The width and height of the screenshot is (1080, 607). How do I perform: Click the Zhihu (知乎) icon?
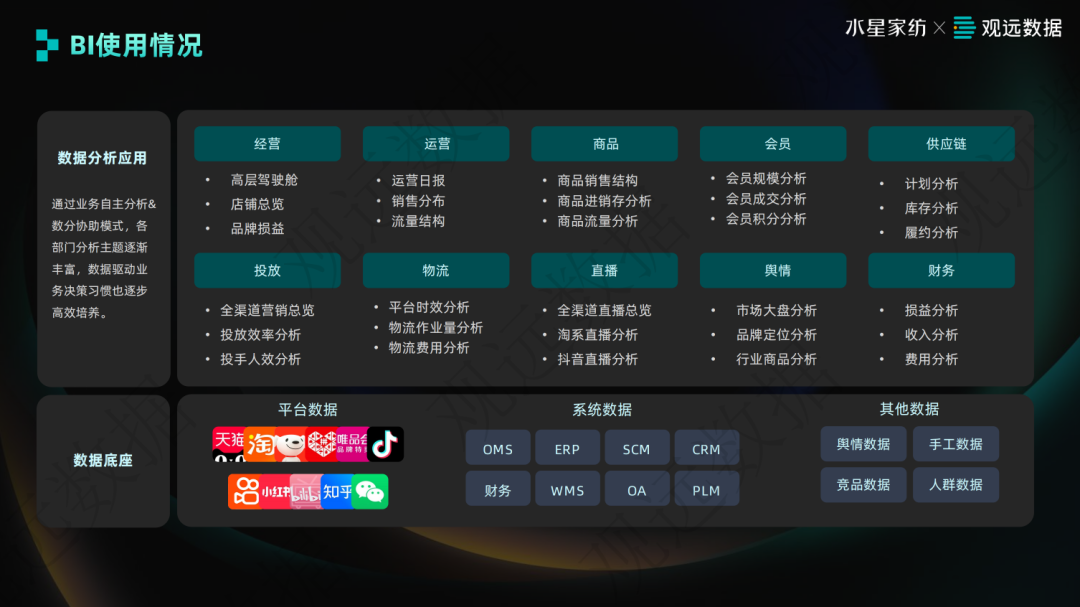coord(337,491)
